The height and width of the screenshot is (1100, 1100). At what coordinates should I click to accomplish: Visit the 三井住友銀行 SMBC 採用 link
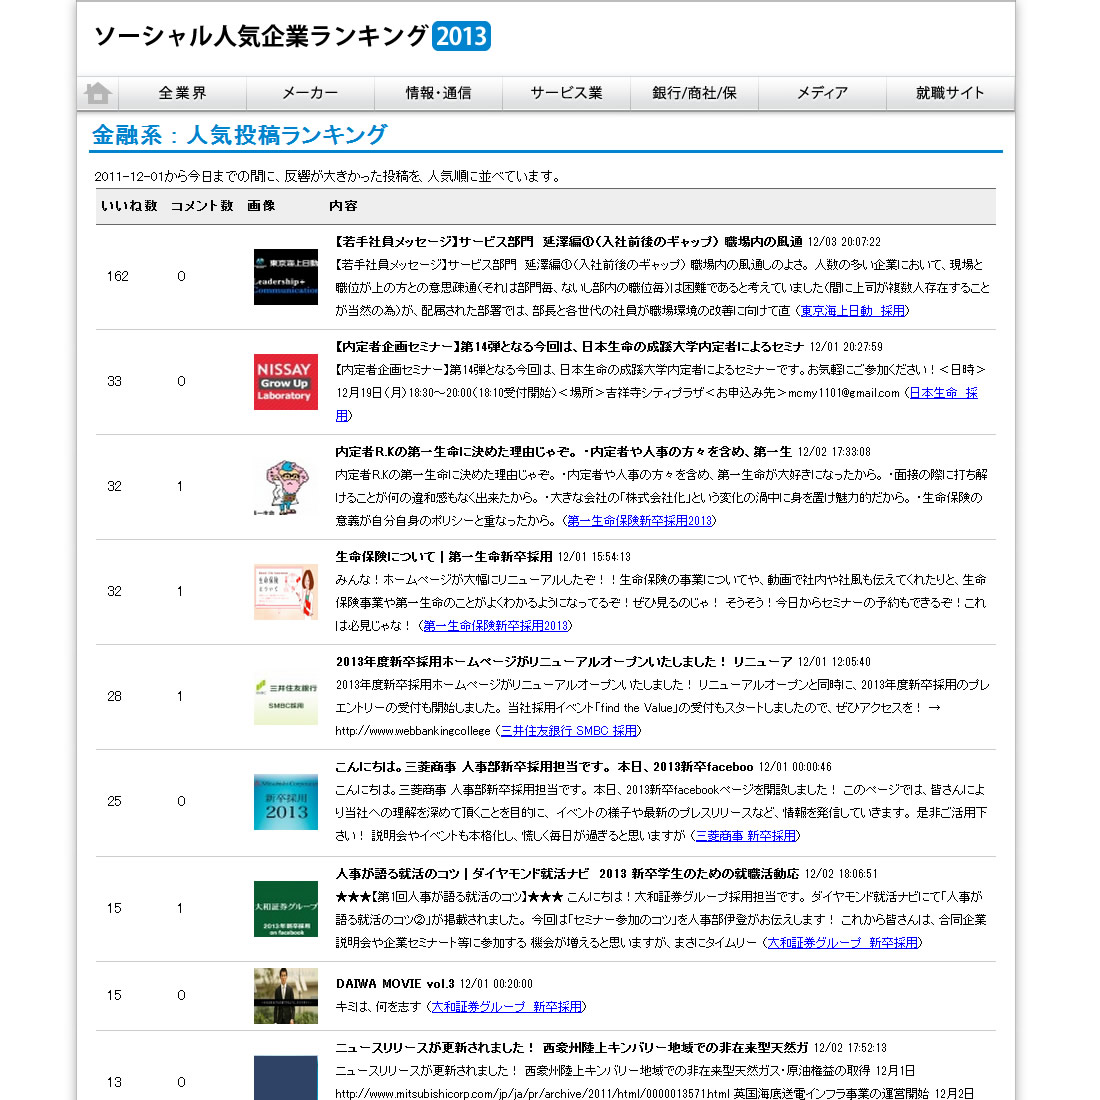pos(568,731)
